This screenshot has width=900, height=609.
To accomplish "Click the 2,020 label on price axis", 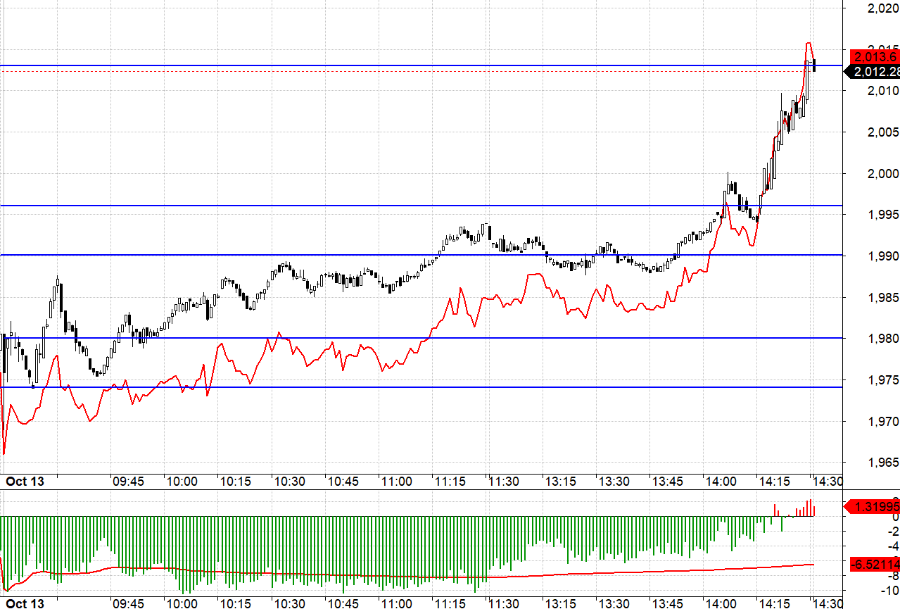I will click(x=880, y=9).
